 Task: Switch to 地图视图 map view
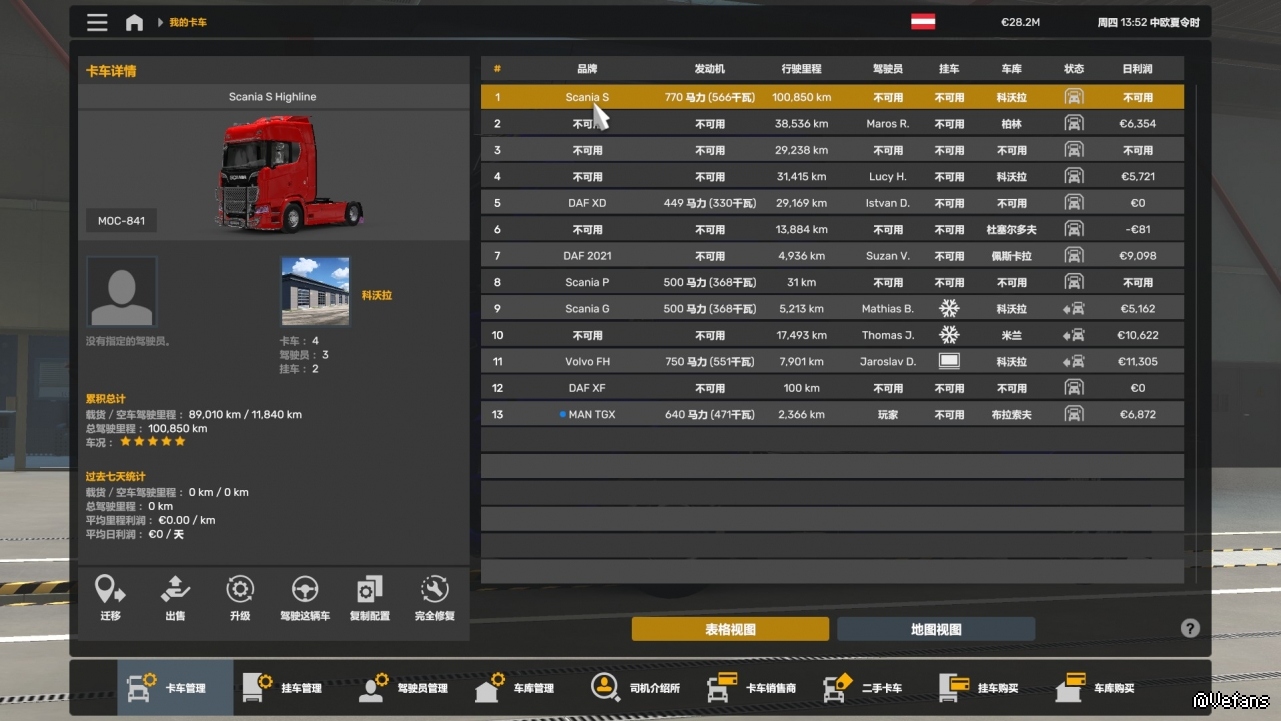point(936,629)
